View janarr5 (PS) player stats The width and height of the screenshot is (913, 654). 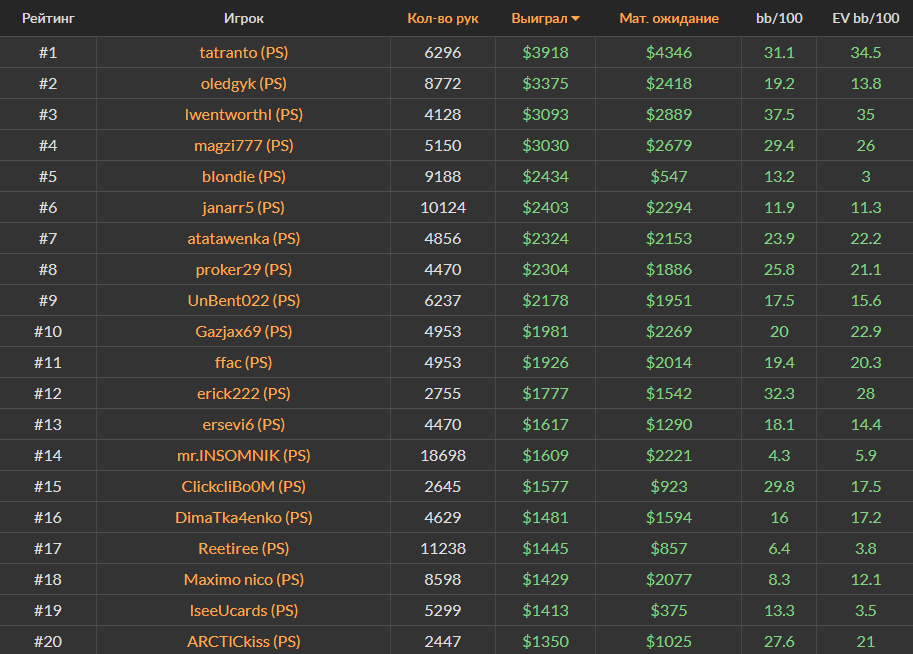(244, 208)
